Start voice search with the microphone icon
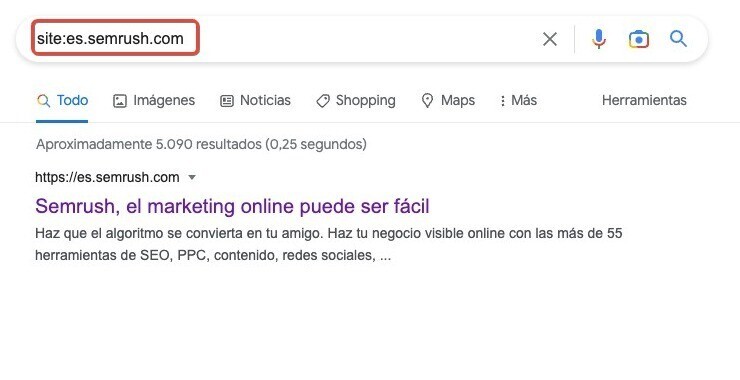 598,39
